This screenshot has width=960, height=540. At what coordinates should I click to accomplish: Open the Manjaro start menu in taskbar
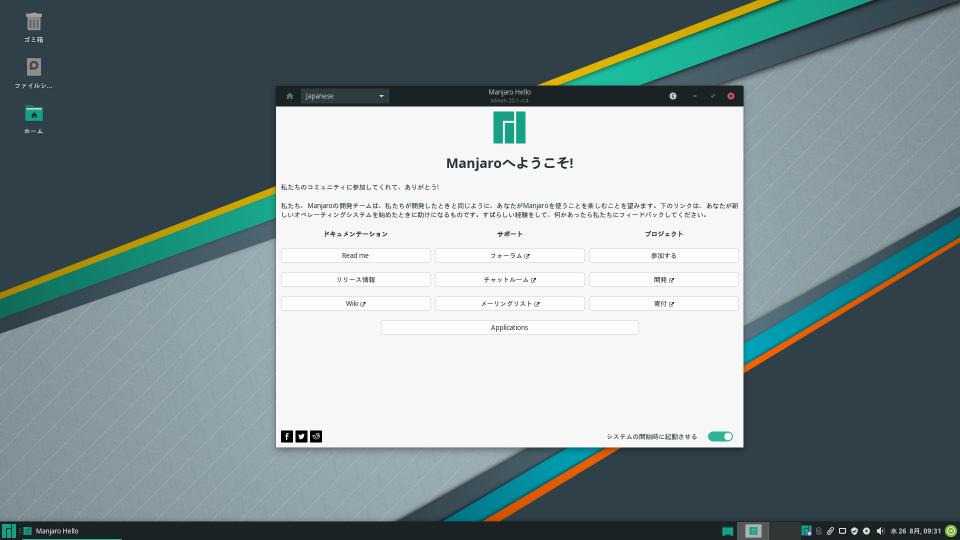(x=8, y=531)
